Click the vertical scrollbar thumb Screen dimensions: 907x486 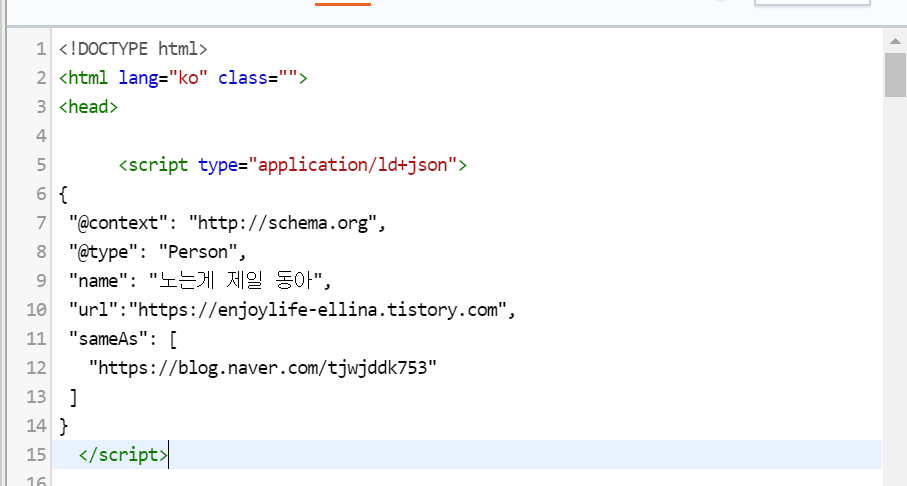(895, 75)
